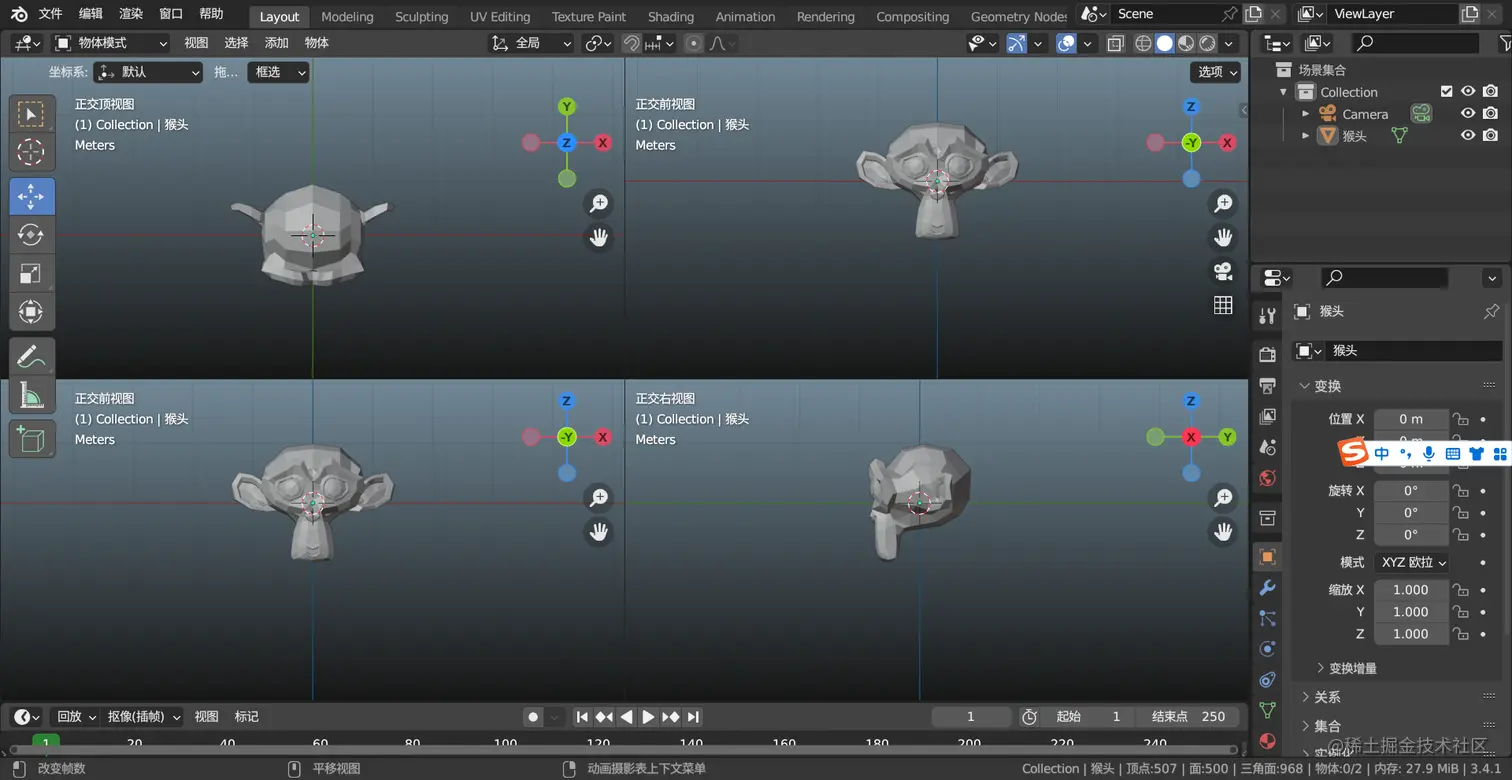
Task: Open the Modifiers wrench properties tab
Action: coord(1267,587)
